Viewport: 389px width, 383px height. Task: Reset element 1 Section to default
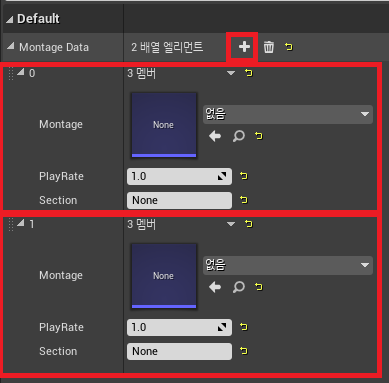click(x=244, y=351)
